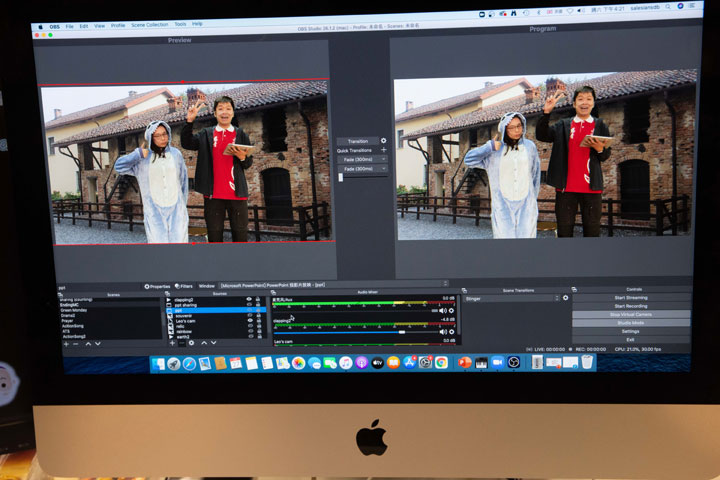720x480 pixels.
Task: Mute the first audio mixer channel
Action: tap(443, 310)
